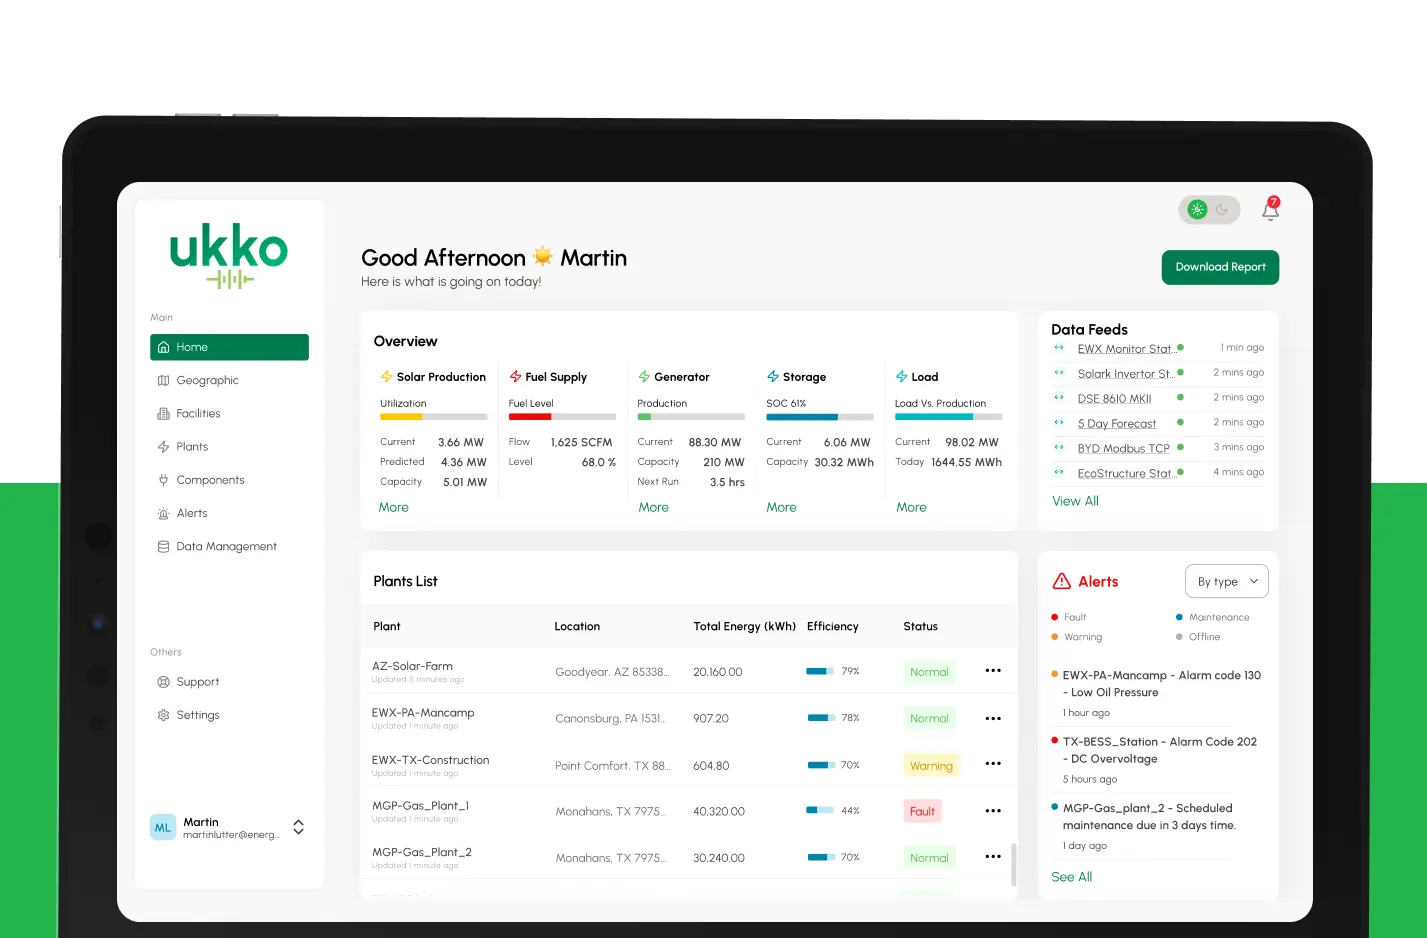Expand the Martin account switcher chevrons
This screenshot has height=938, width=1427.
tap(298, 827)
